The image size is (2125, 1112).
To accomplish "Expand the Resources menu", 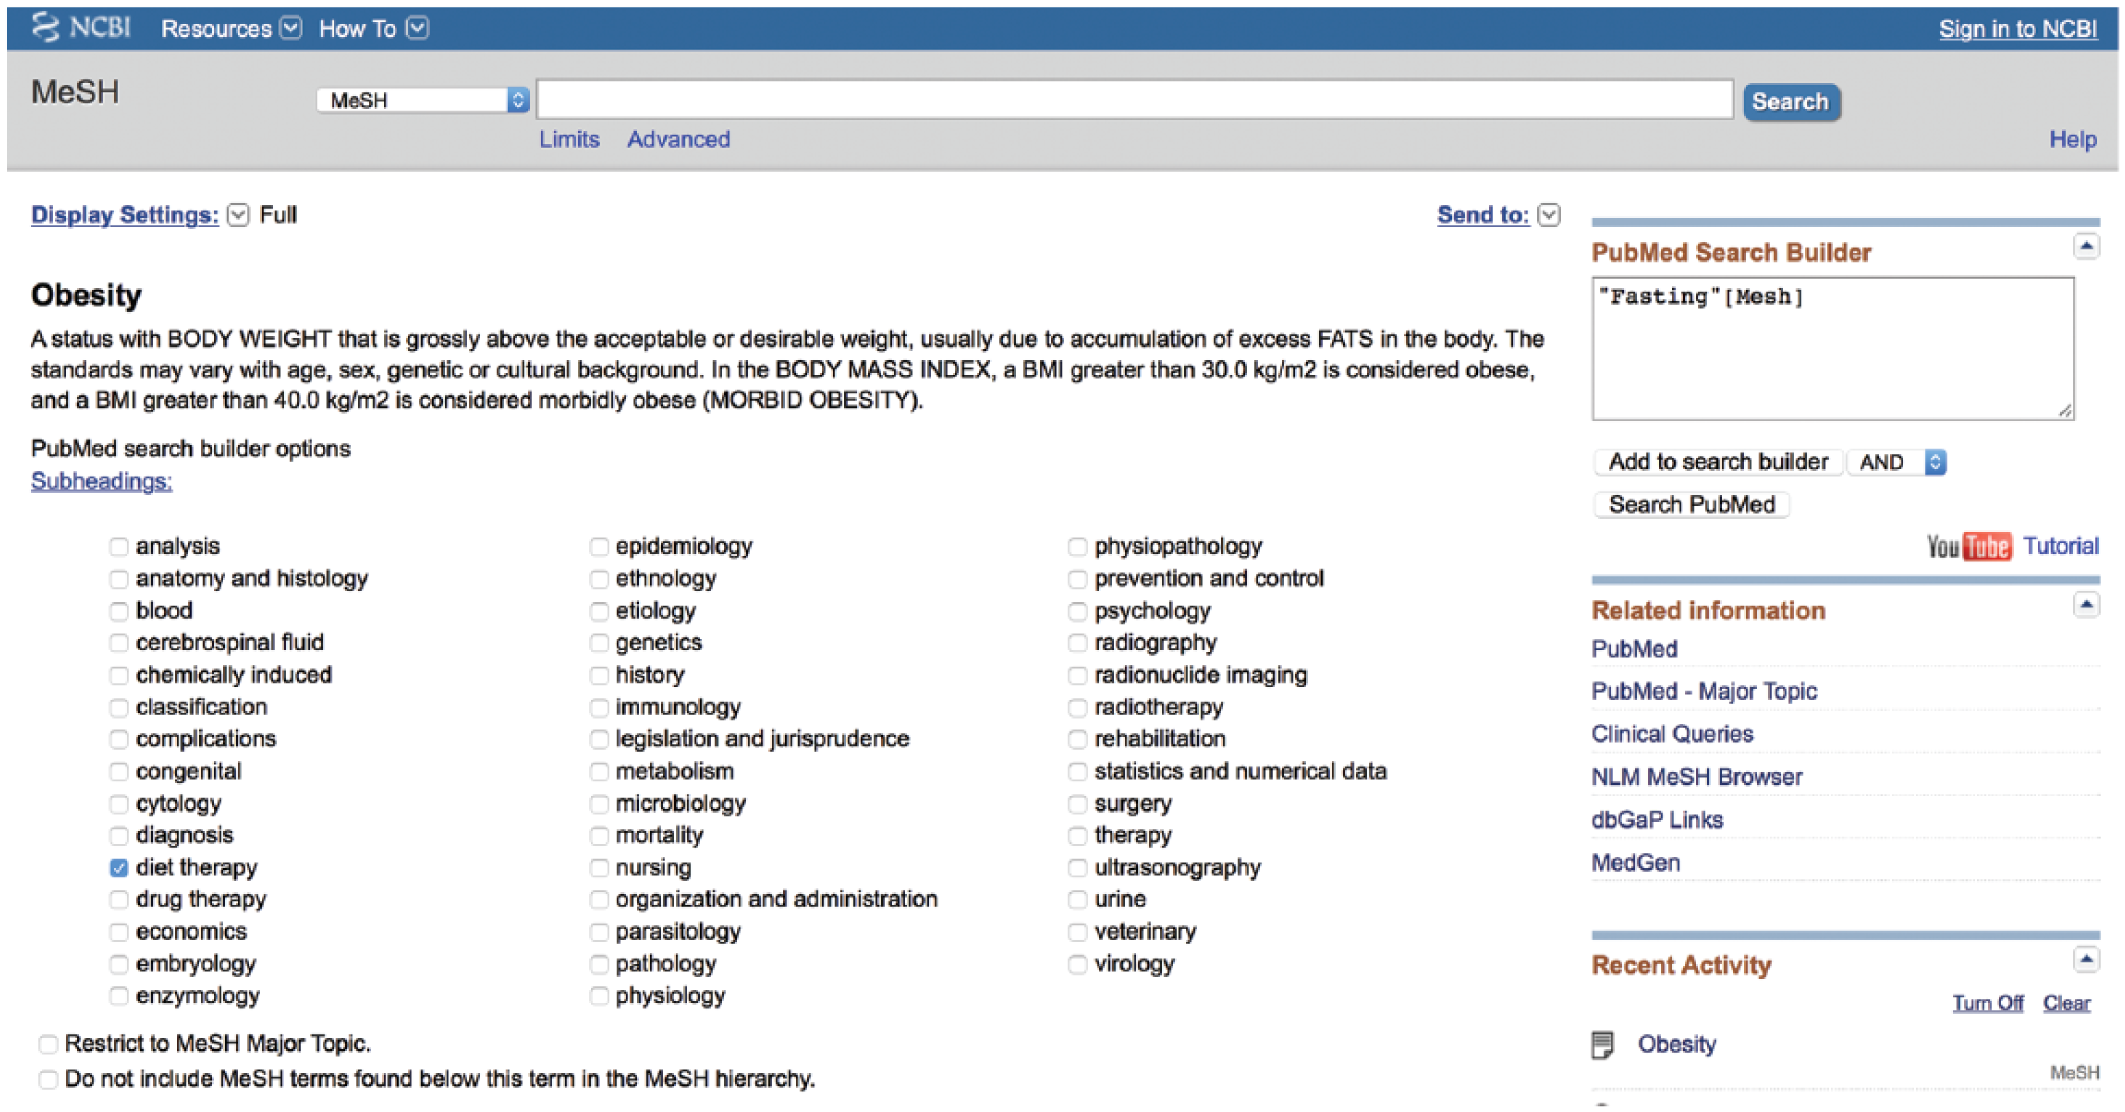I will click(x=231, y=29).
